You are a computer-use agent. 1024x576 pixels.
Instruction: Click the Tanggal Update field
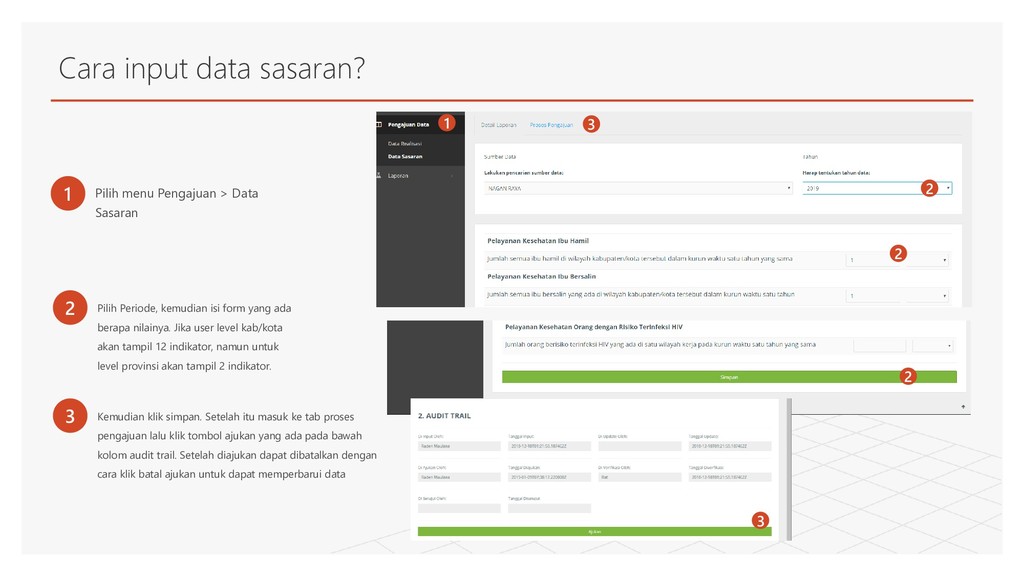pos(729,446)
